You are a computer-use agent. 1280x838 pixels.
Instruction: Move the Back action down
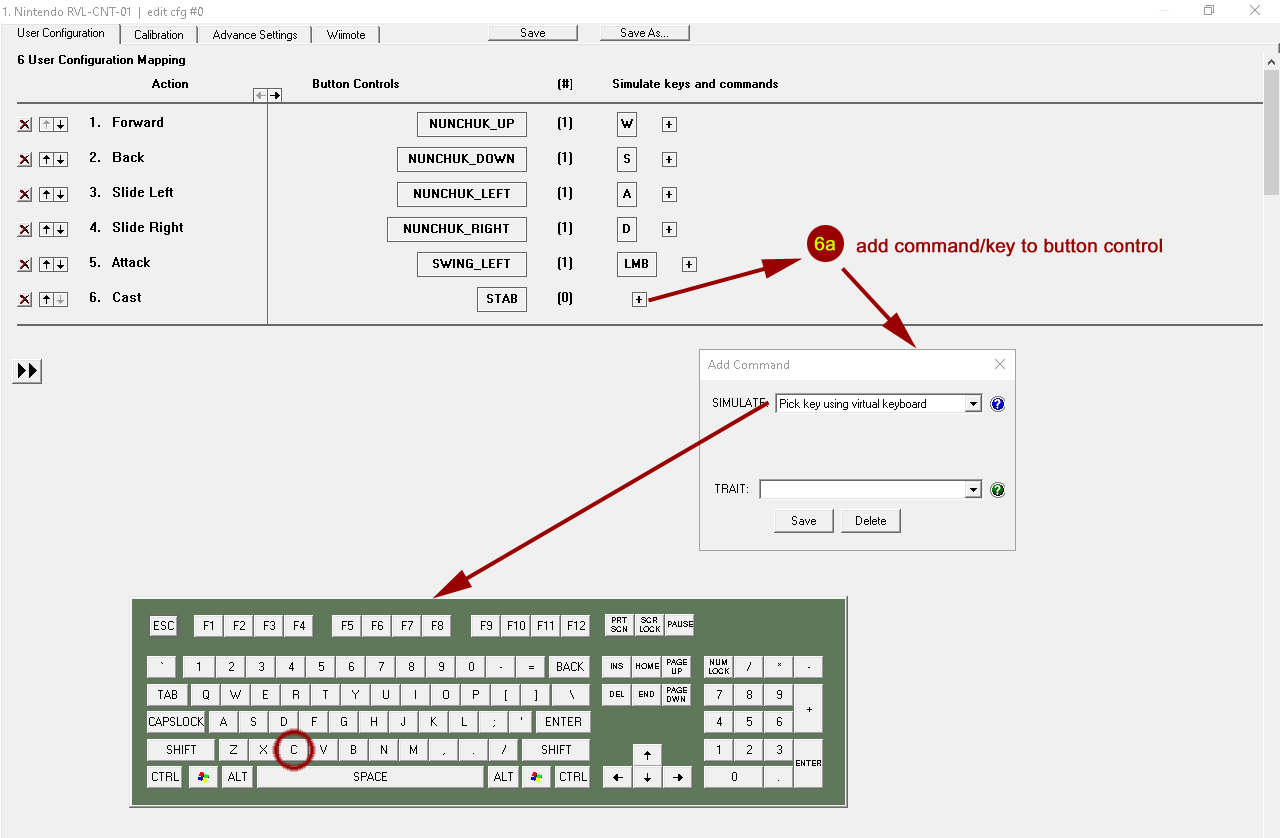point(61,160)
